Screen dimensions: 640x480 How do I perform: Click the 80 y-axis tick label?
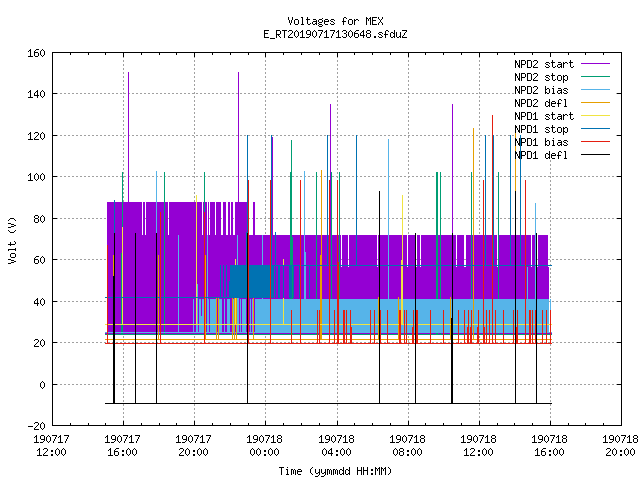pyautogui.click(x=39, y=219)
